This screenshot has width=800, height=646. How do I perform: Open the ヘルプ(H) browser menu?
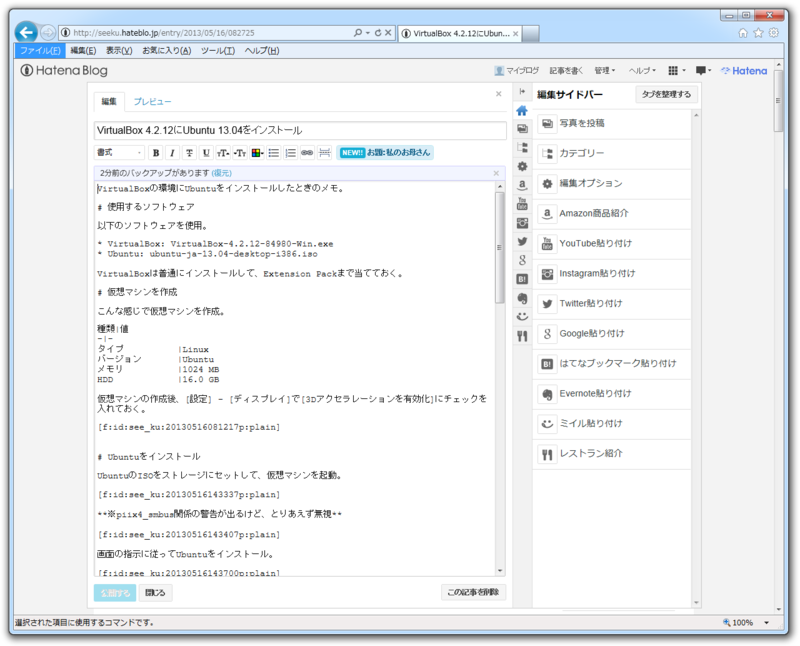click(262, 51)
